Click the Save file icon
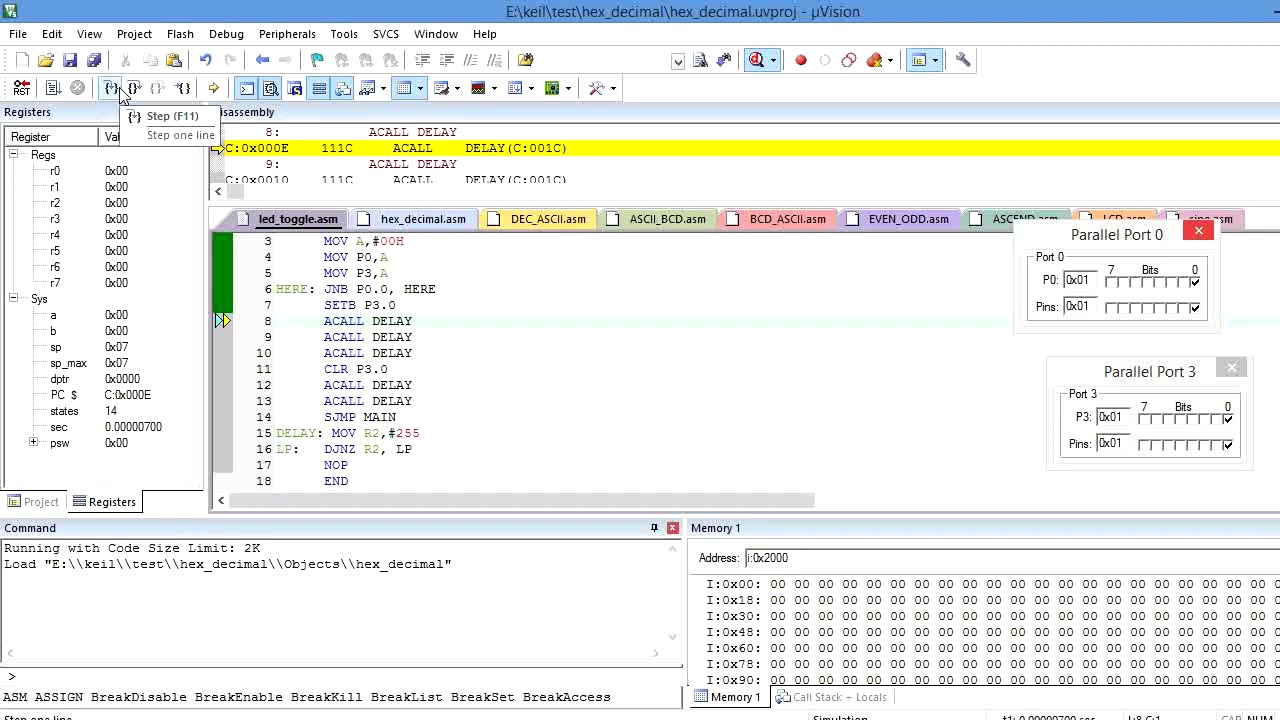The height and width of the screenshot is (720, 1280). point(70,60)
